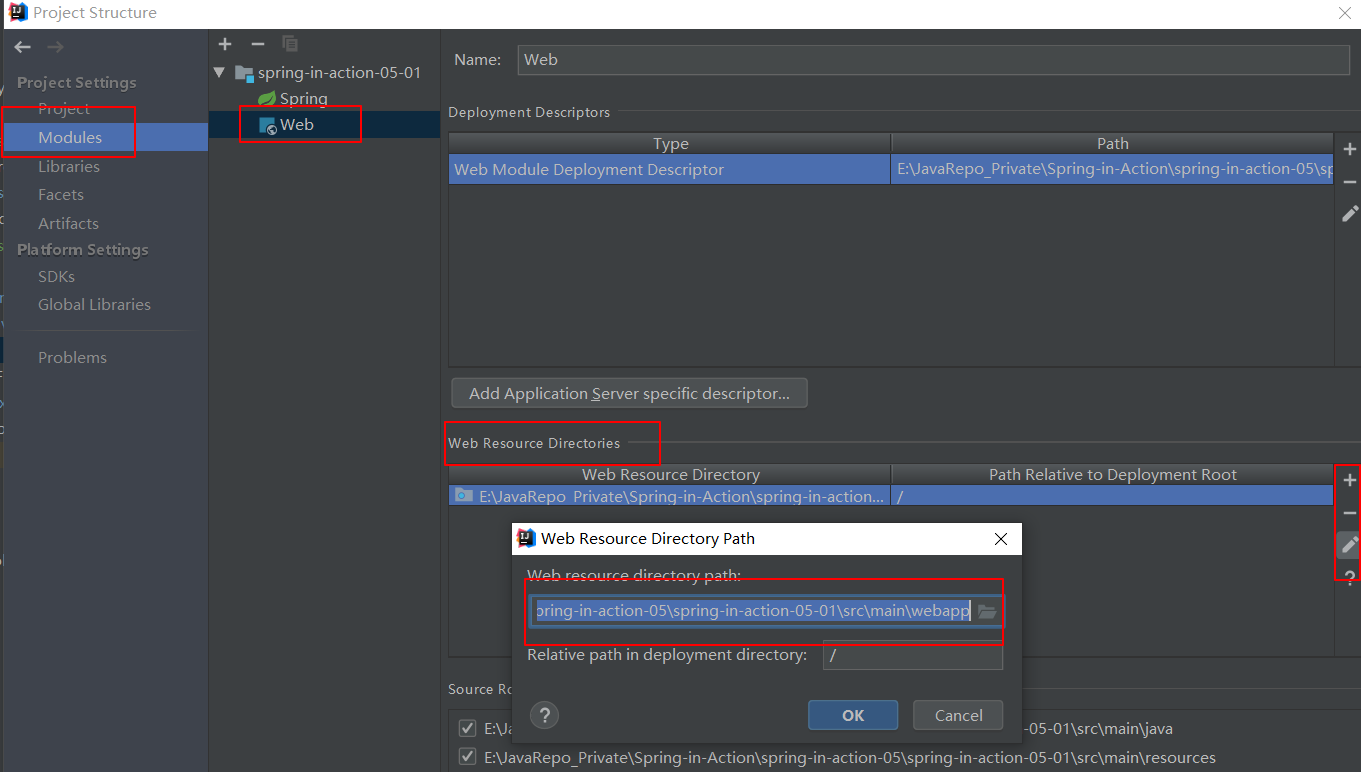Screen dimensions: 1361x772
Task: Add a deployment descriptor with the plus icon
Action: [1350, 149]
